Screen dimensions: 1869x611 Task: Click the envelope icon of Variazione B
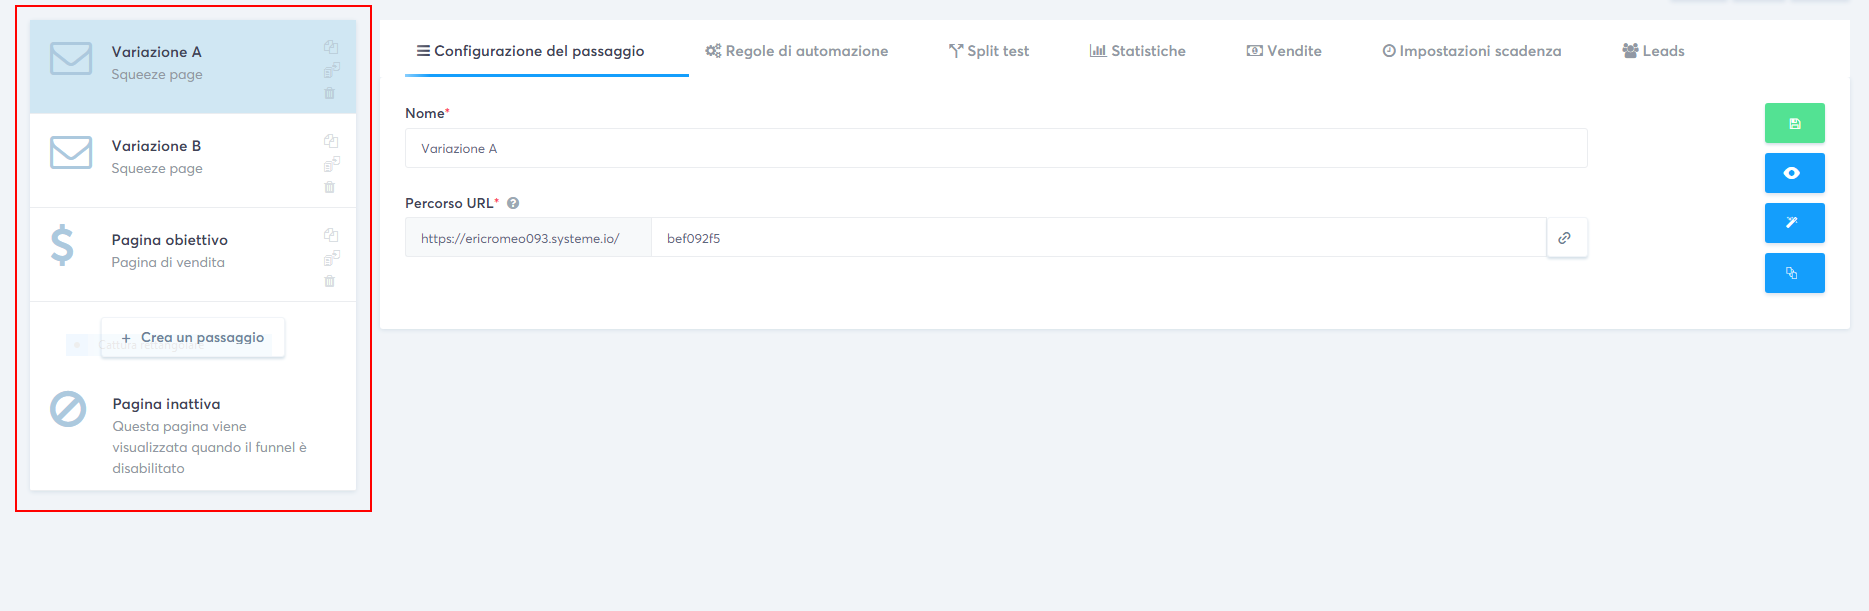(x=71, y=152)
